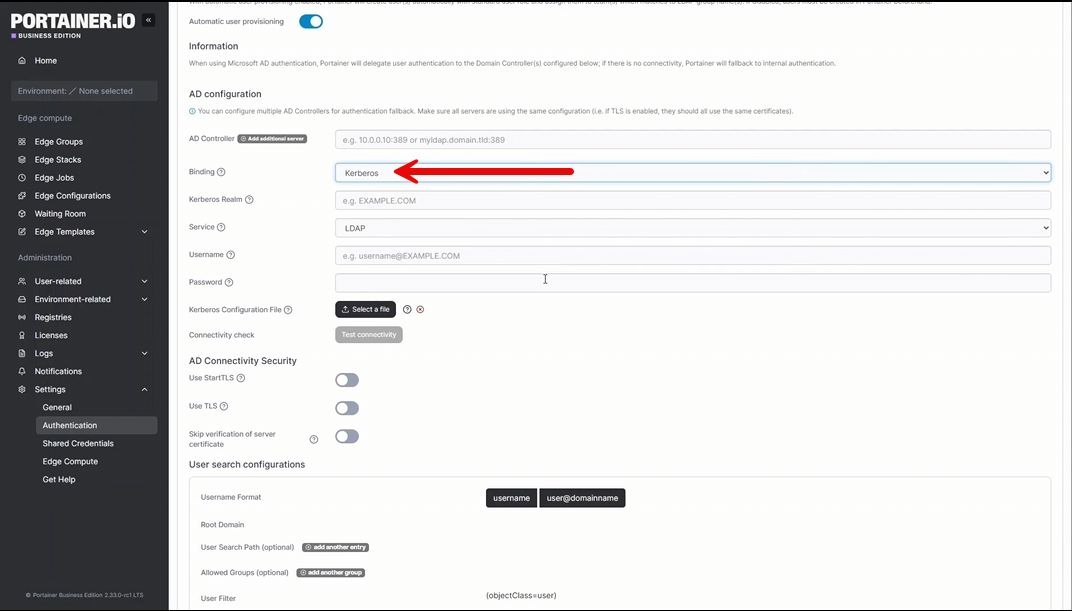Click help icon beside Kerberos Configuration File label

tap(288, 310)
